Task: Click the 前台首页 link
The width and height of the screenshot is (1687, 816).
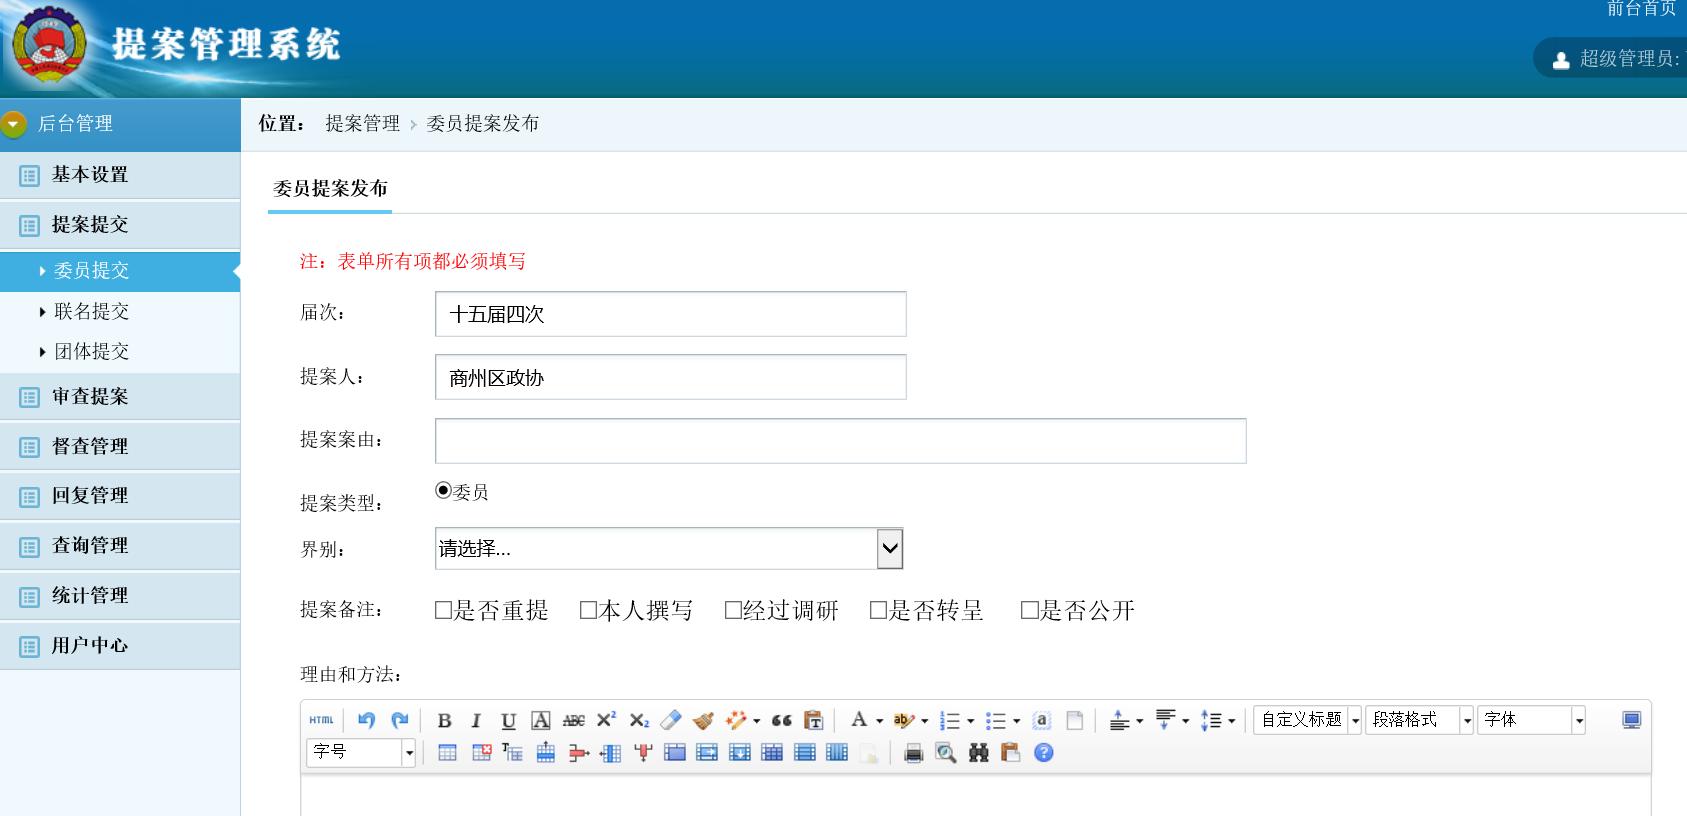Action: point(1641,9)
